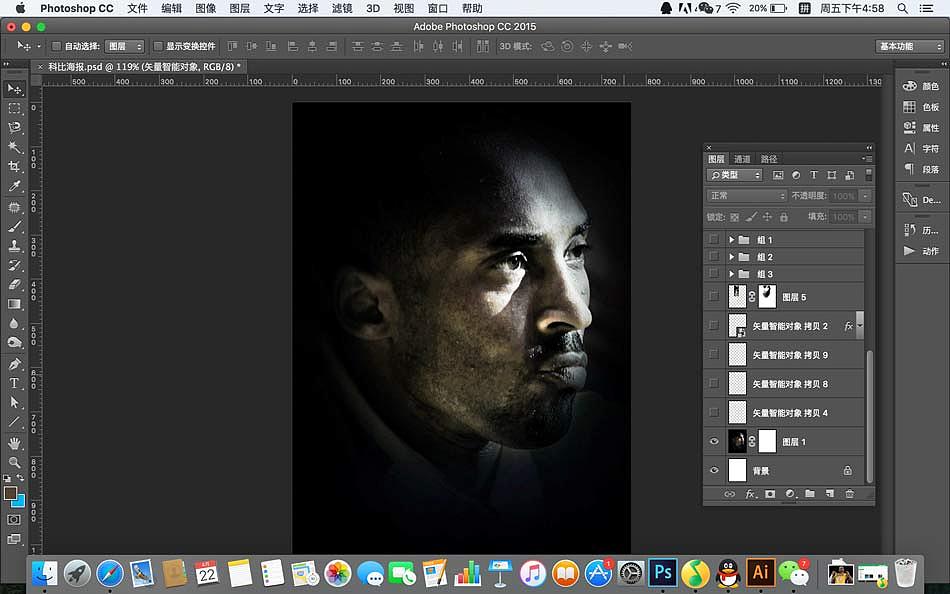
Task: Select the Lasso tool
Action: tap(15, 128)
